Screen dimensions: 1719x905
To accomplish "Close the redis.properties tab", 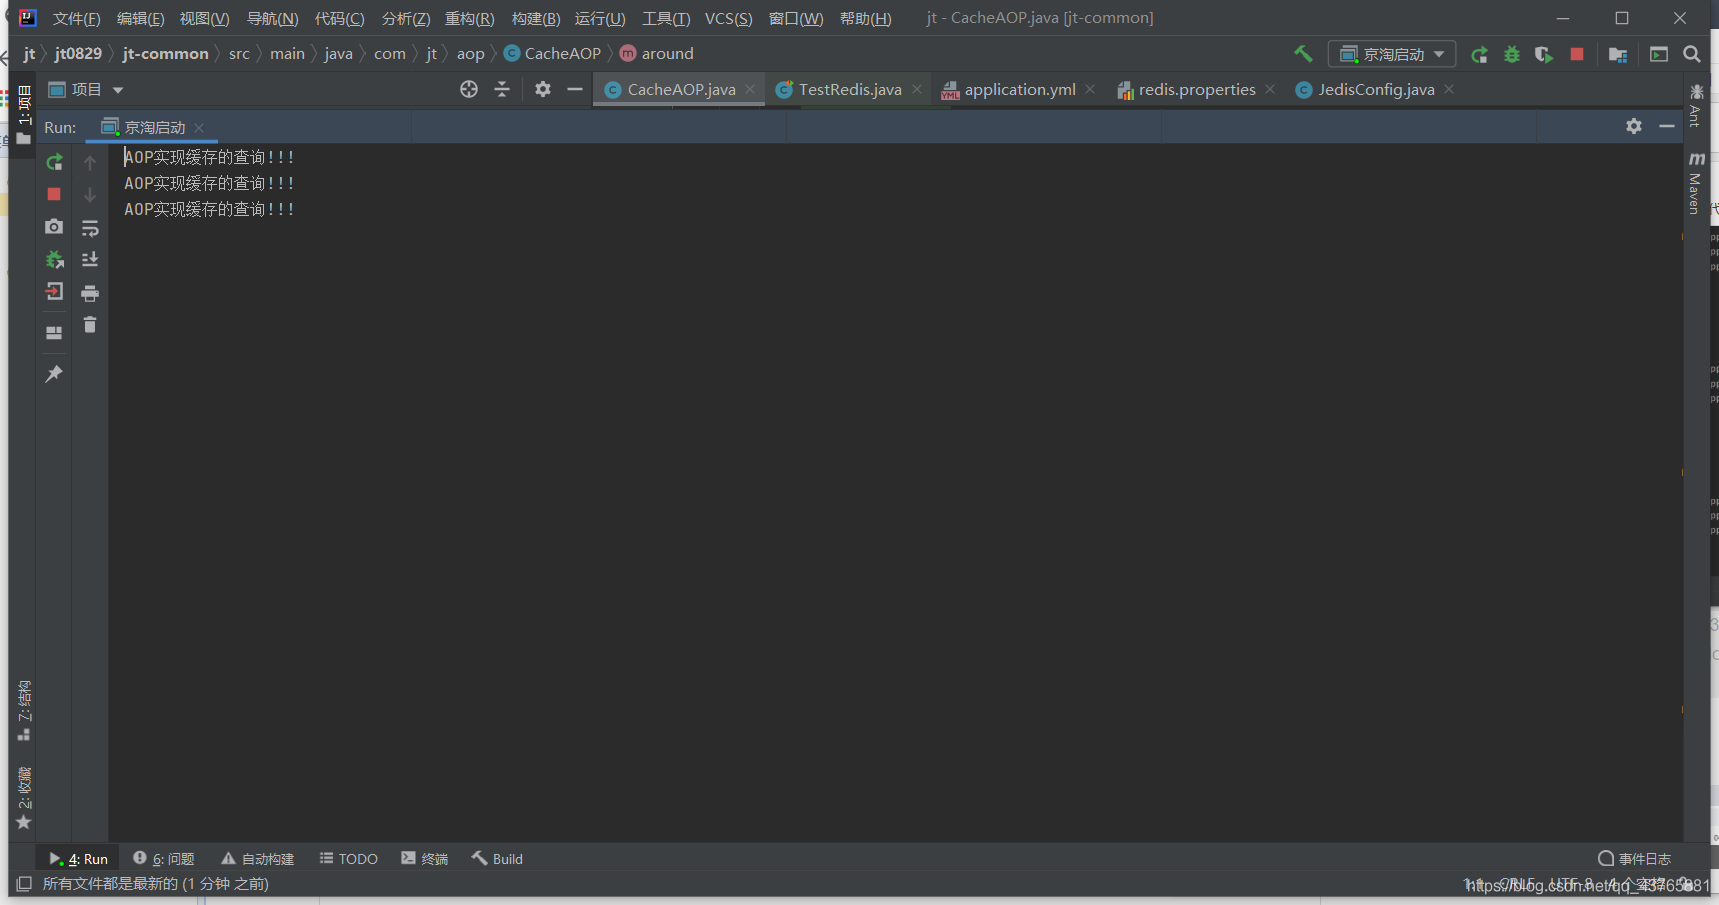I will point(1270,89).
